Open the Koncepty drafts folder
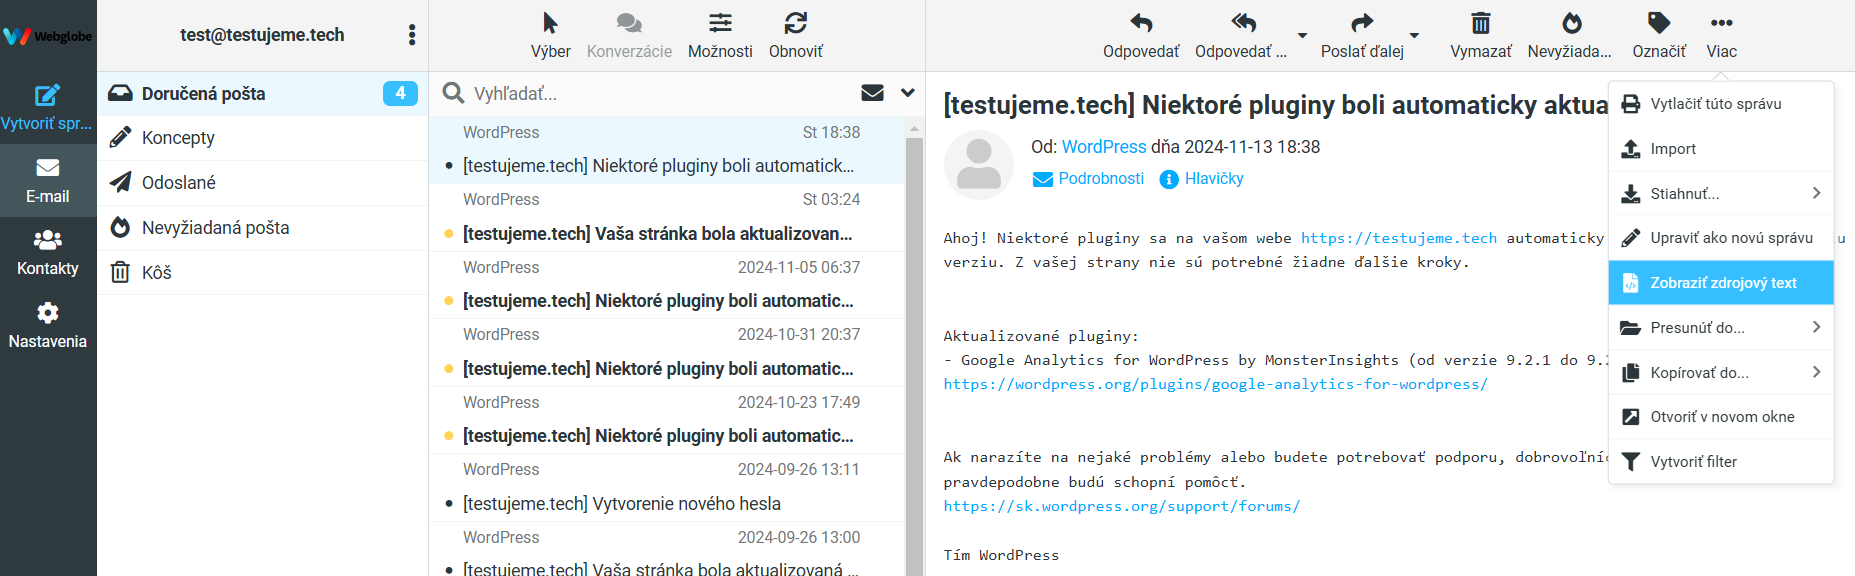The height and width of the screenshot is (576, 1855). 263,138
